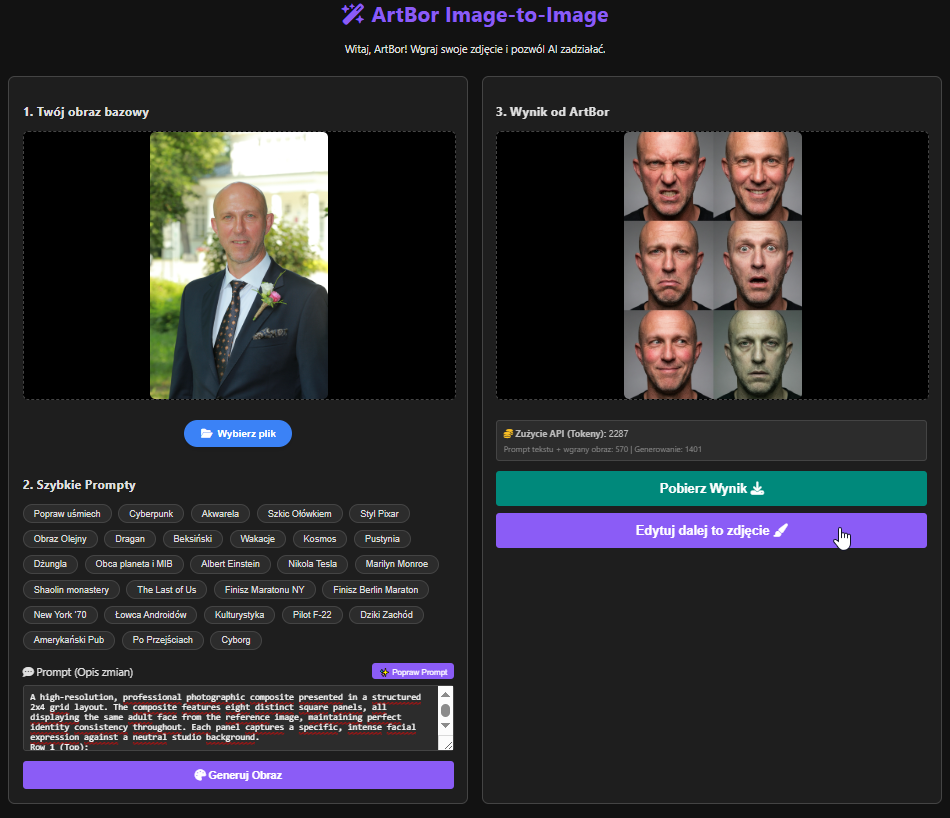The width and height of the screenshot is (950, 818).
Task: Click the generated facial expressions grid image
Action: [712, 266]
